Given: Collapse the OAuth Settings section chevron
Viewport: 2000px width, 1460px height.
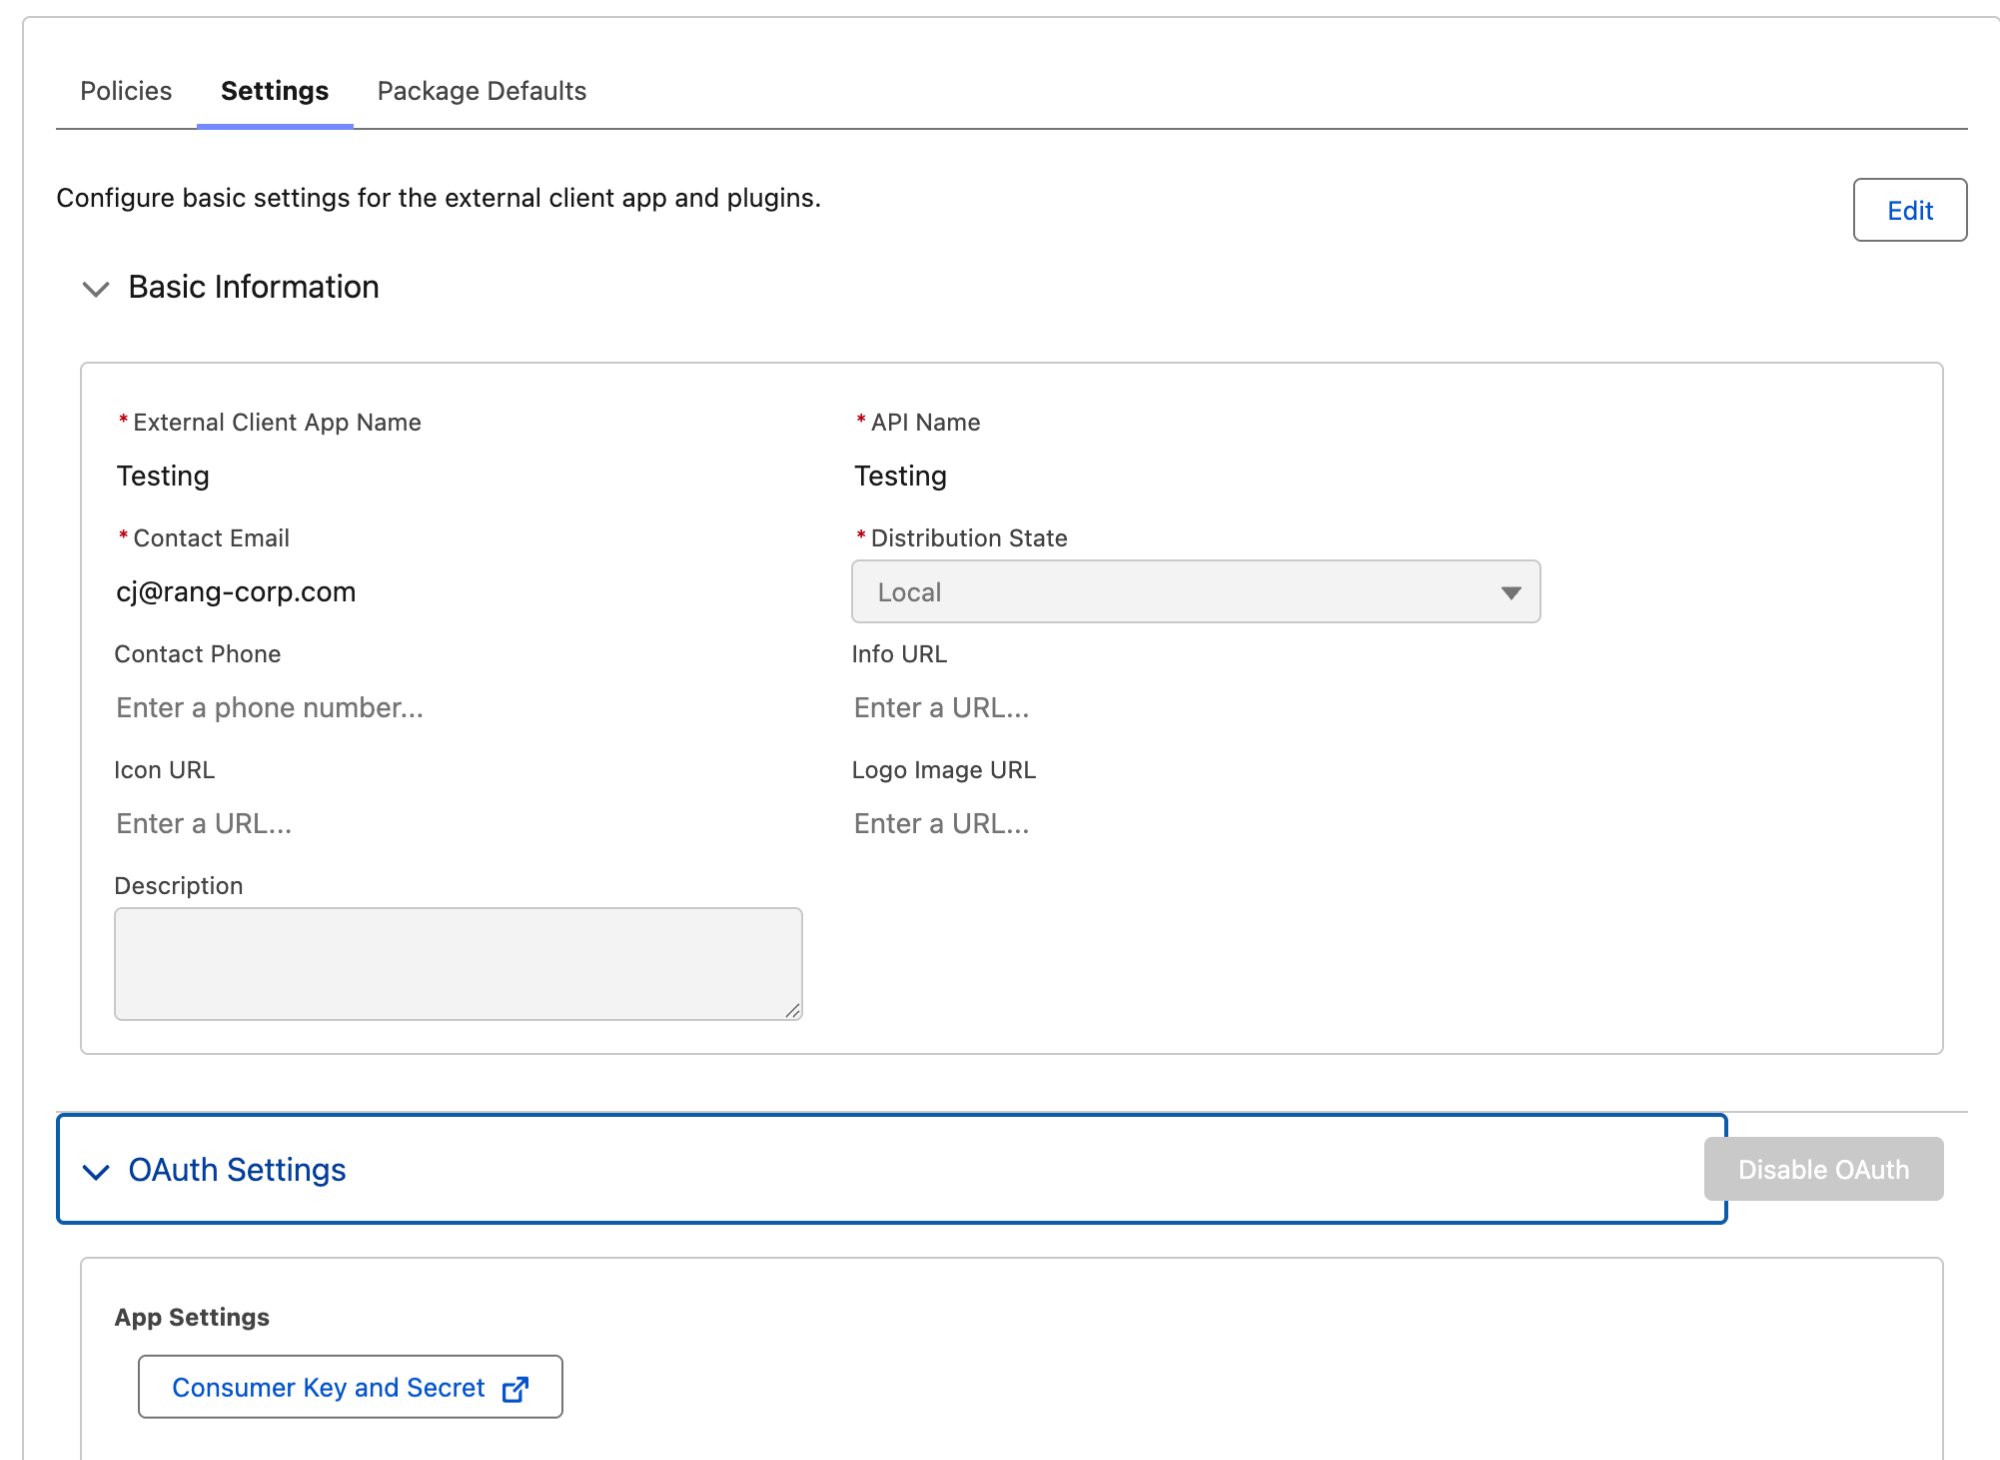Looking at the screenshot, I should coord(96,1172).
